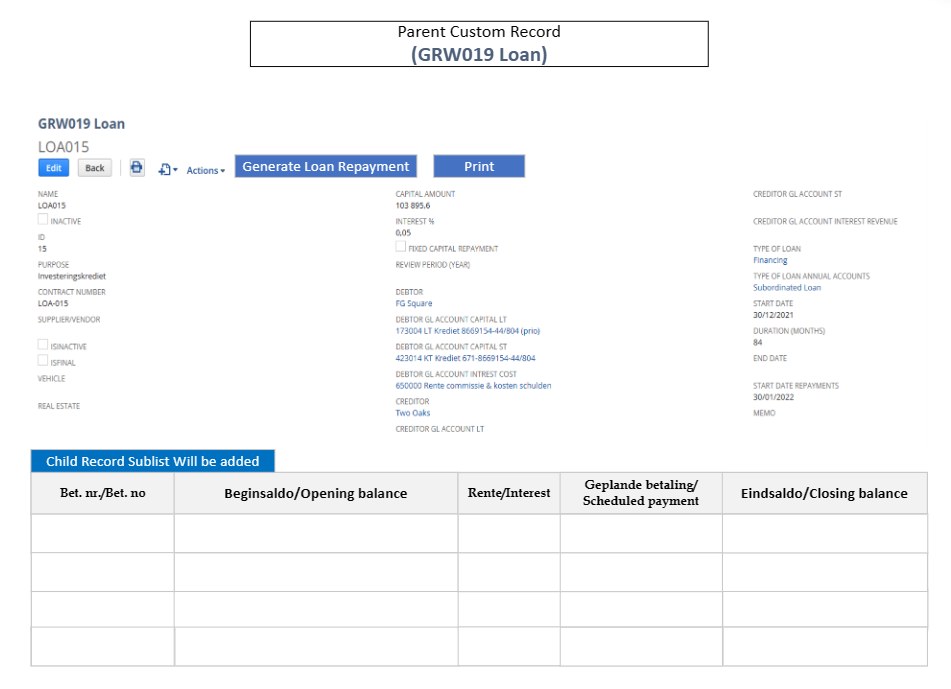The image size is (951, 689).
Task: Click the printer icon in the toolbar
Action: [x=137, y=168]
